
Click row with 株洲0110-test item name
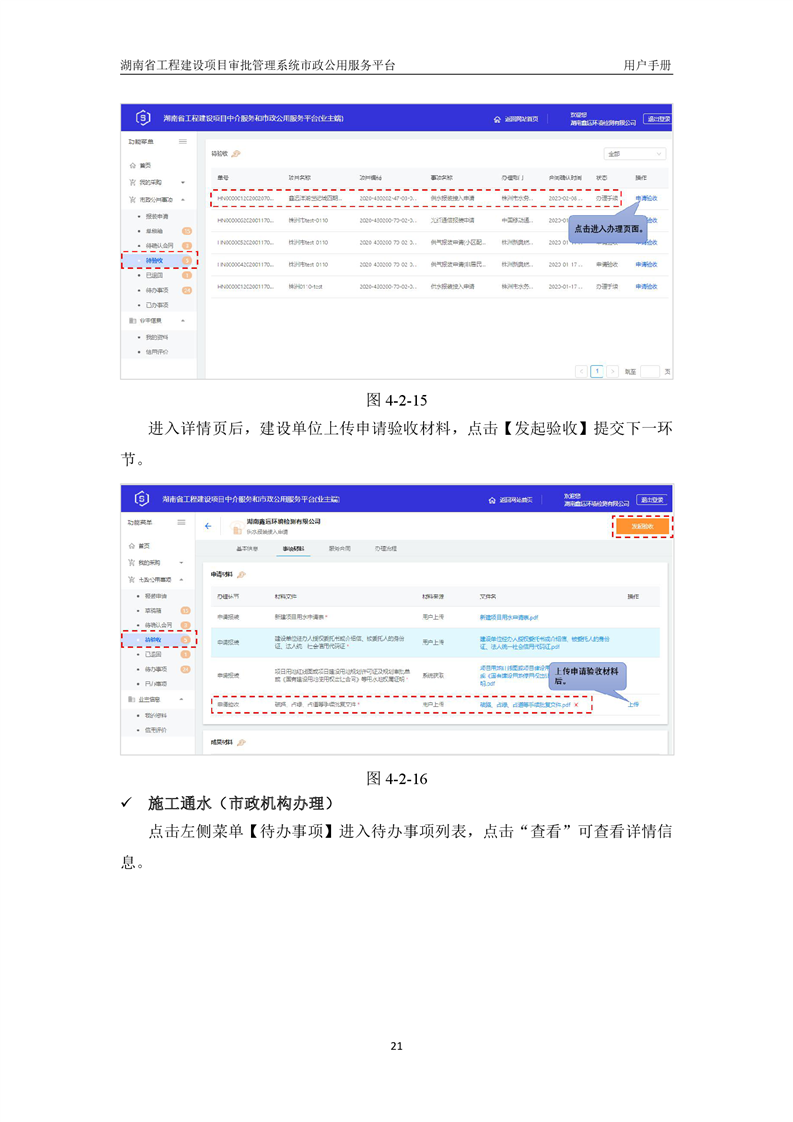439,287
